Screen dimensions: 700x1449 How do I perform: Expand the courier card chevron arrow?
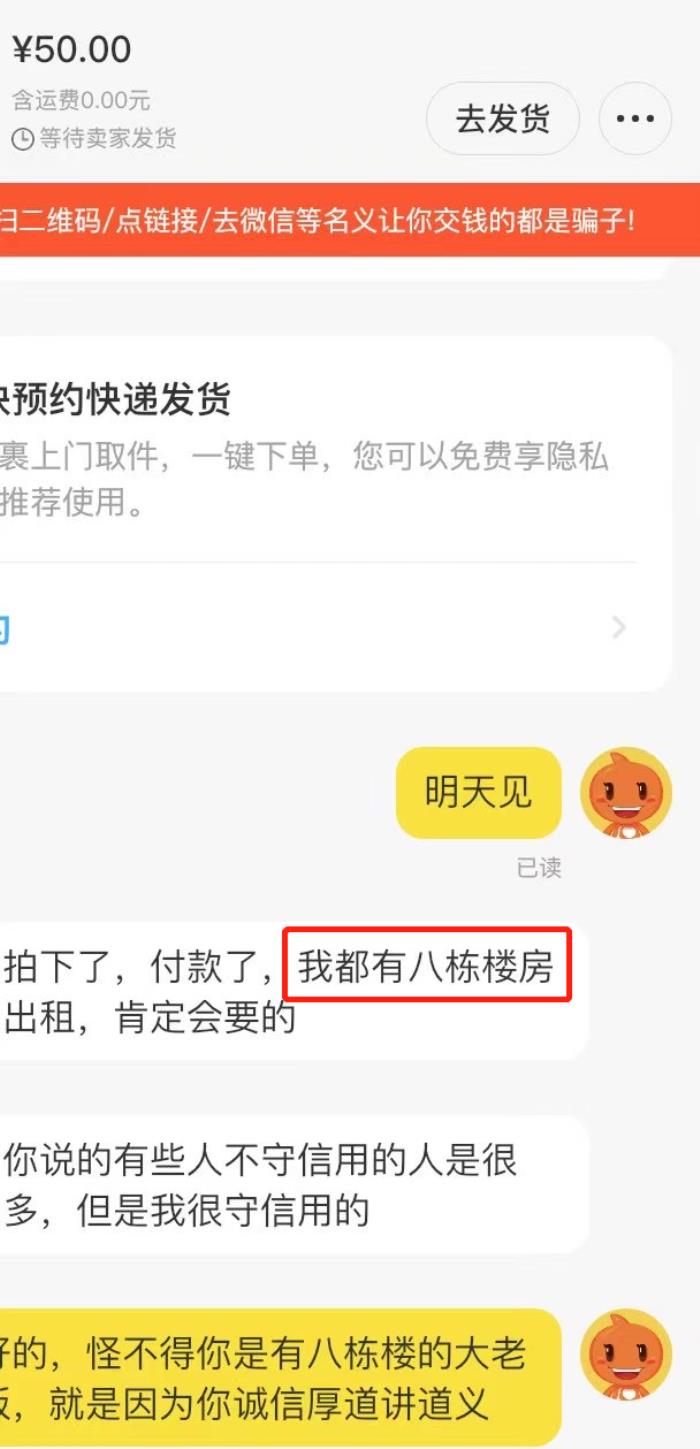pos(619,628)
